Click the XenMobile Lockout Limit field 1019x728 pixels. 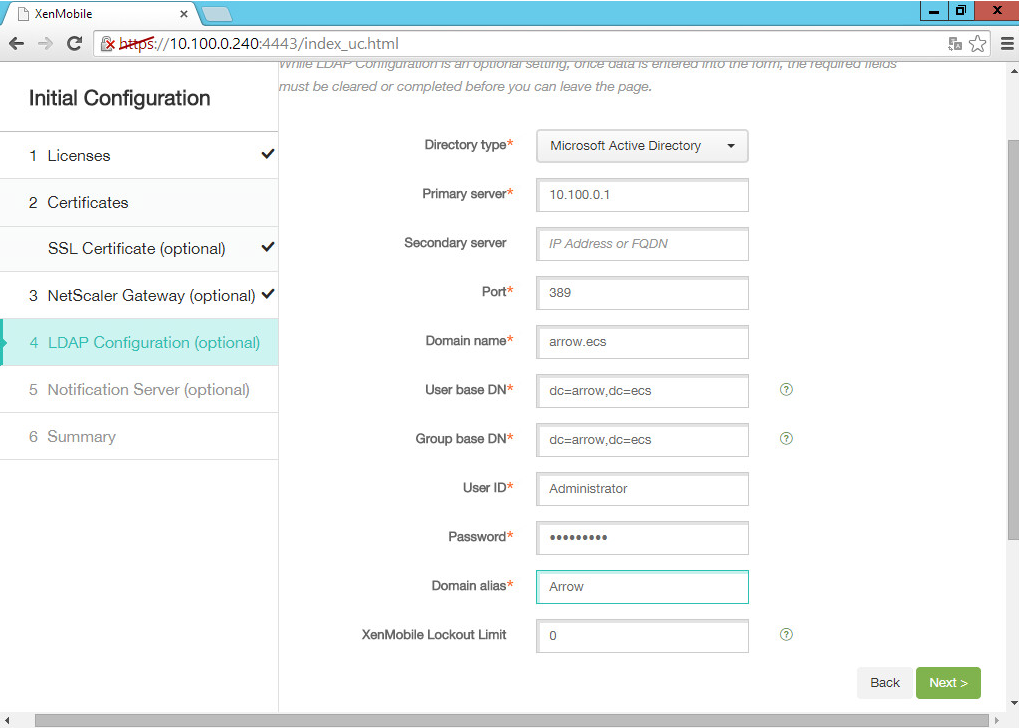pyautogui.click(x=642, y=636)
